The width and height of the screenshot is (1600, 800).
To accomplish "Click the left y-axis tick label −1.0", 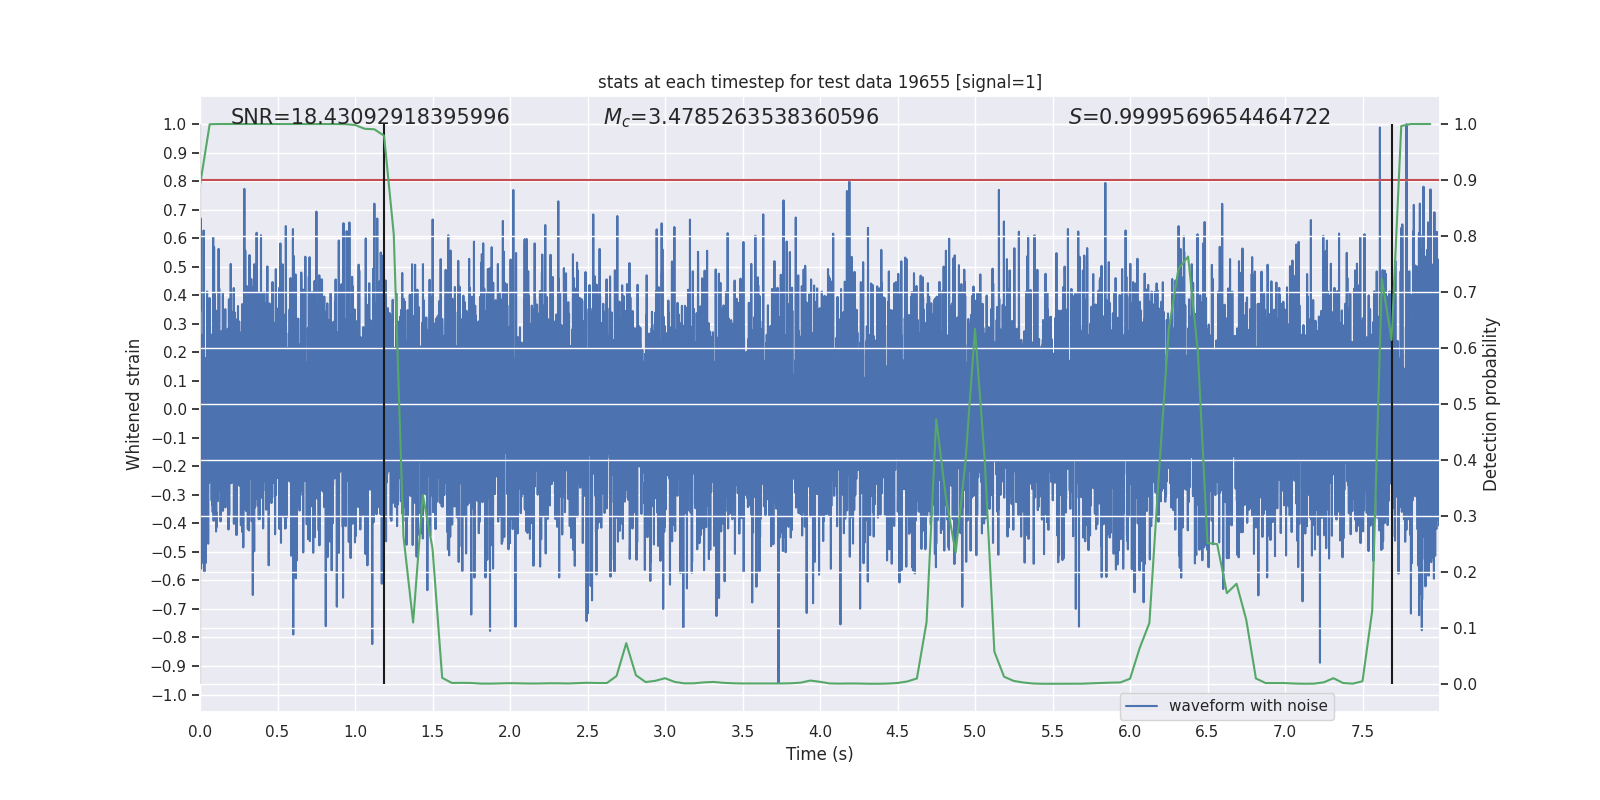I will pyautogui.click(x=175, y=695).
